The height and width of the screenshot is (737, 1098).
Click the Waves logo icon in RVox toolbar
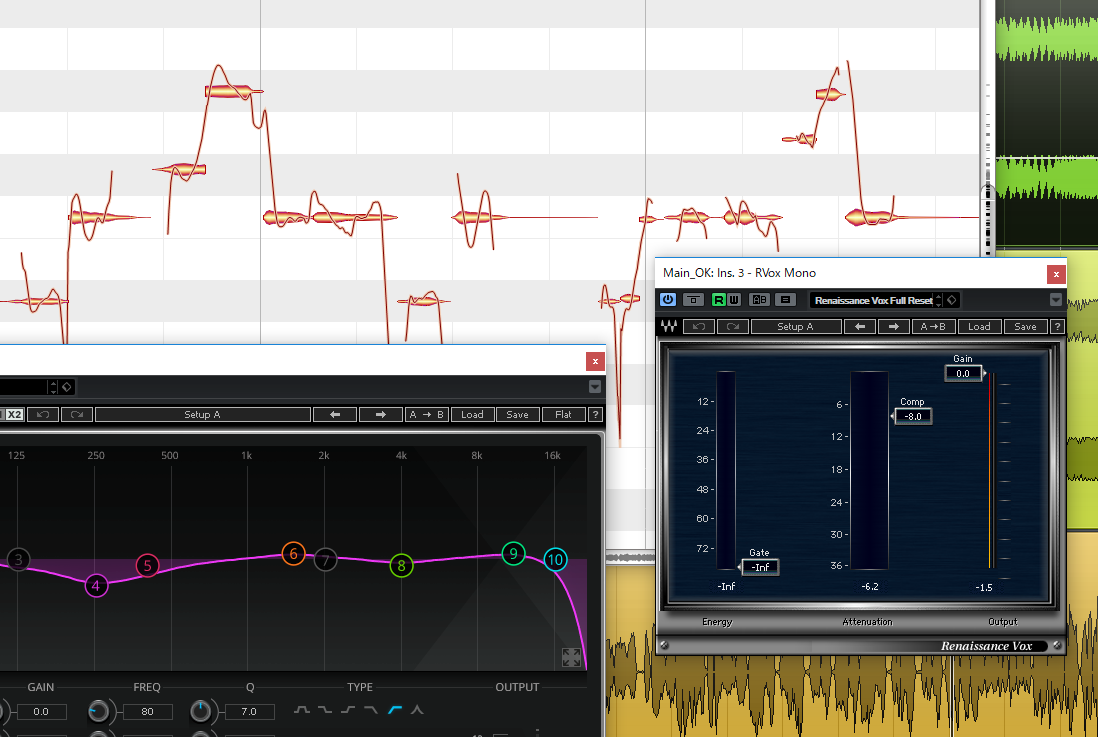click(x=669, y=326)
